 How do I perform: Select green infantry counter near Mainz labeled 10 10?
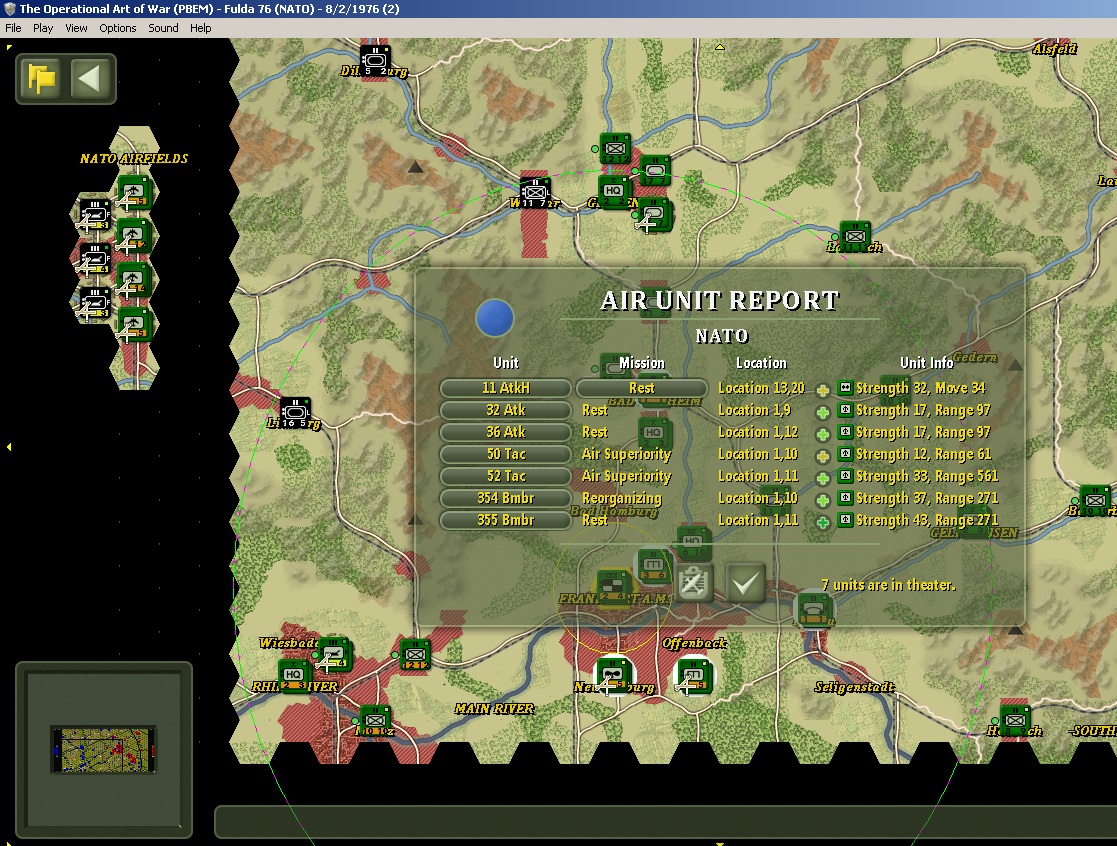point(375,720)
